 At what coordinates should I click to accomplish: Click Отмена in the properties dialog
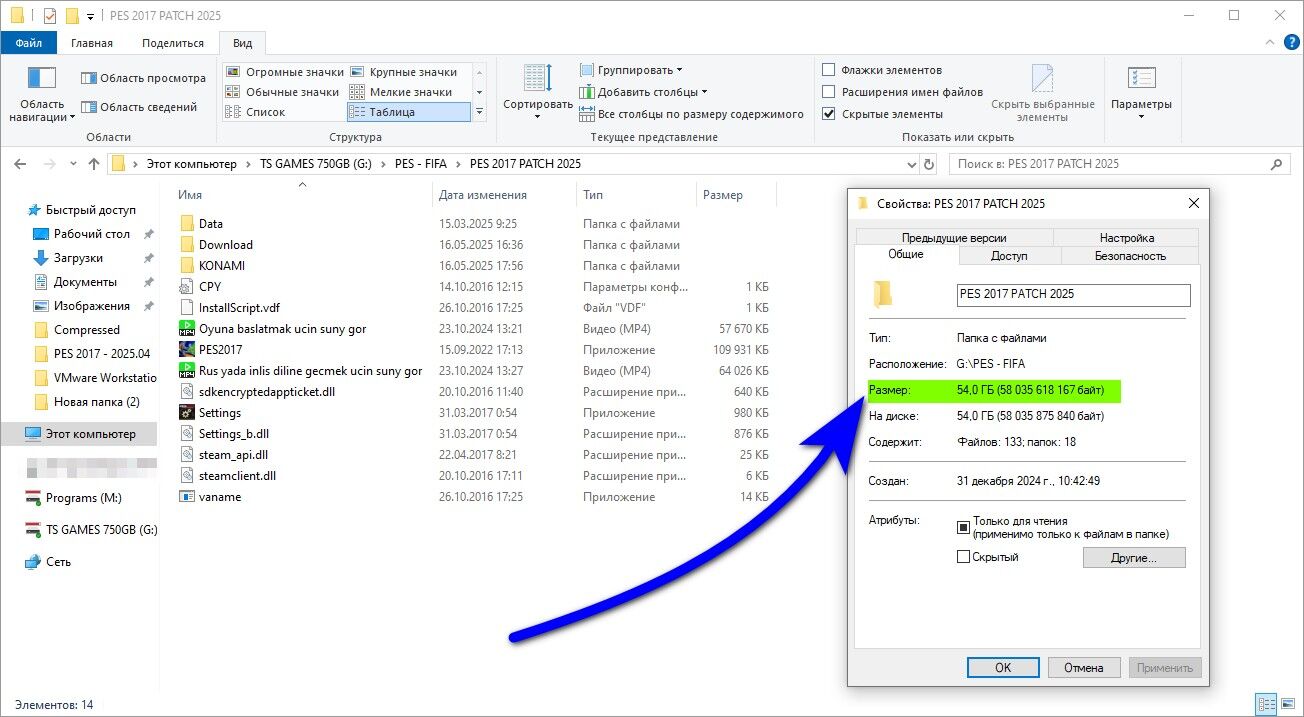click(x=1084, y=667)
